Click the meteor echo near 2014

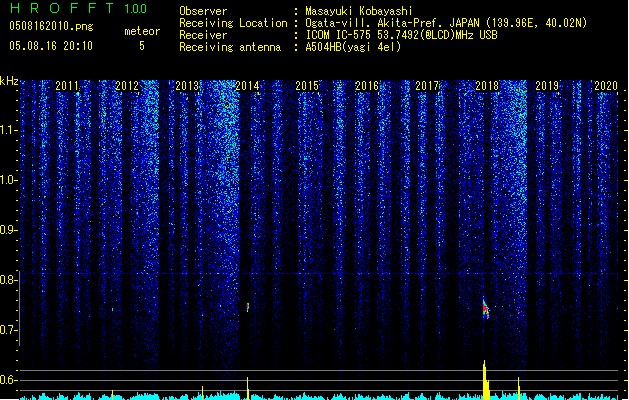[248, 307]
